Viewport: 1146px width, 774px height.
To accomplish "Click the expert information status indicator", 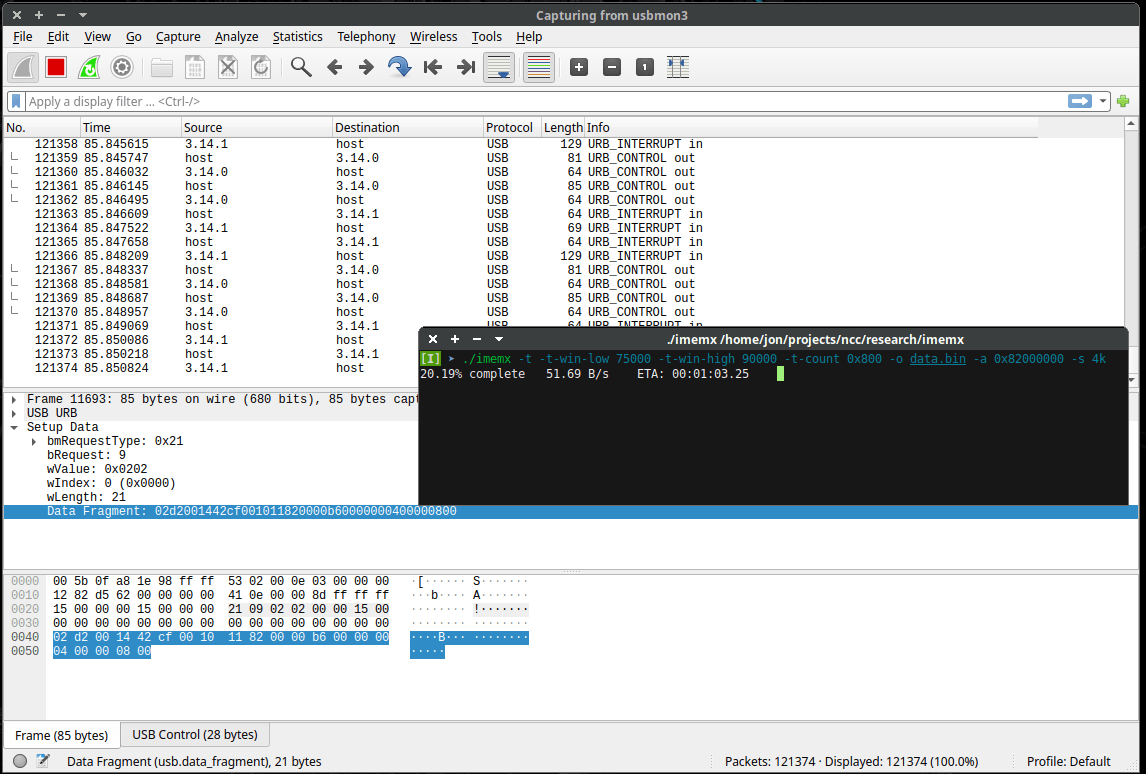I will coord(20,761).
